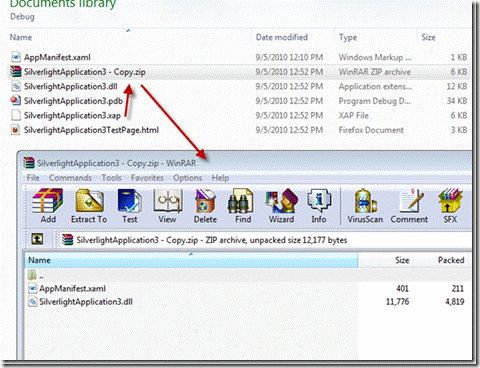Select the 'SilverlightApplication3.dll' name in Explorer
Image resolution: width=480 pixels, height=368 pixels.
71,86
